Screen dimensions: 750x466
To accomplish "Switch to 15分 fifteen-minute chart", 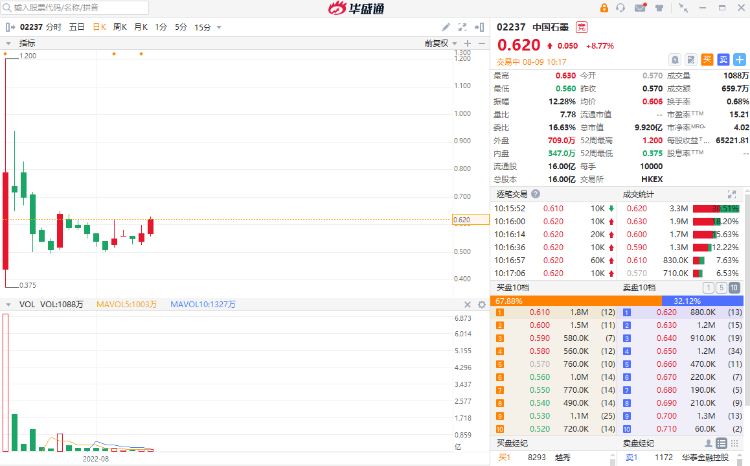I will [202, 27].
